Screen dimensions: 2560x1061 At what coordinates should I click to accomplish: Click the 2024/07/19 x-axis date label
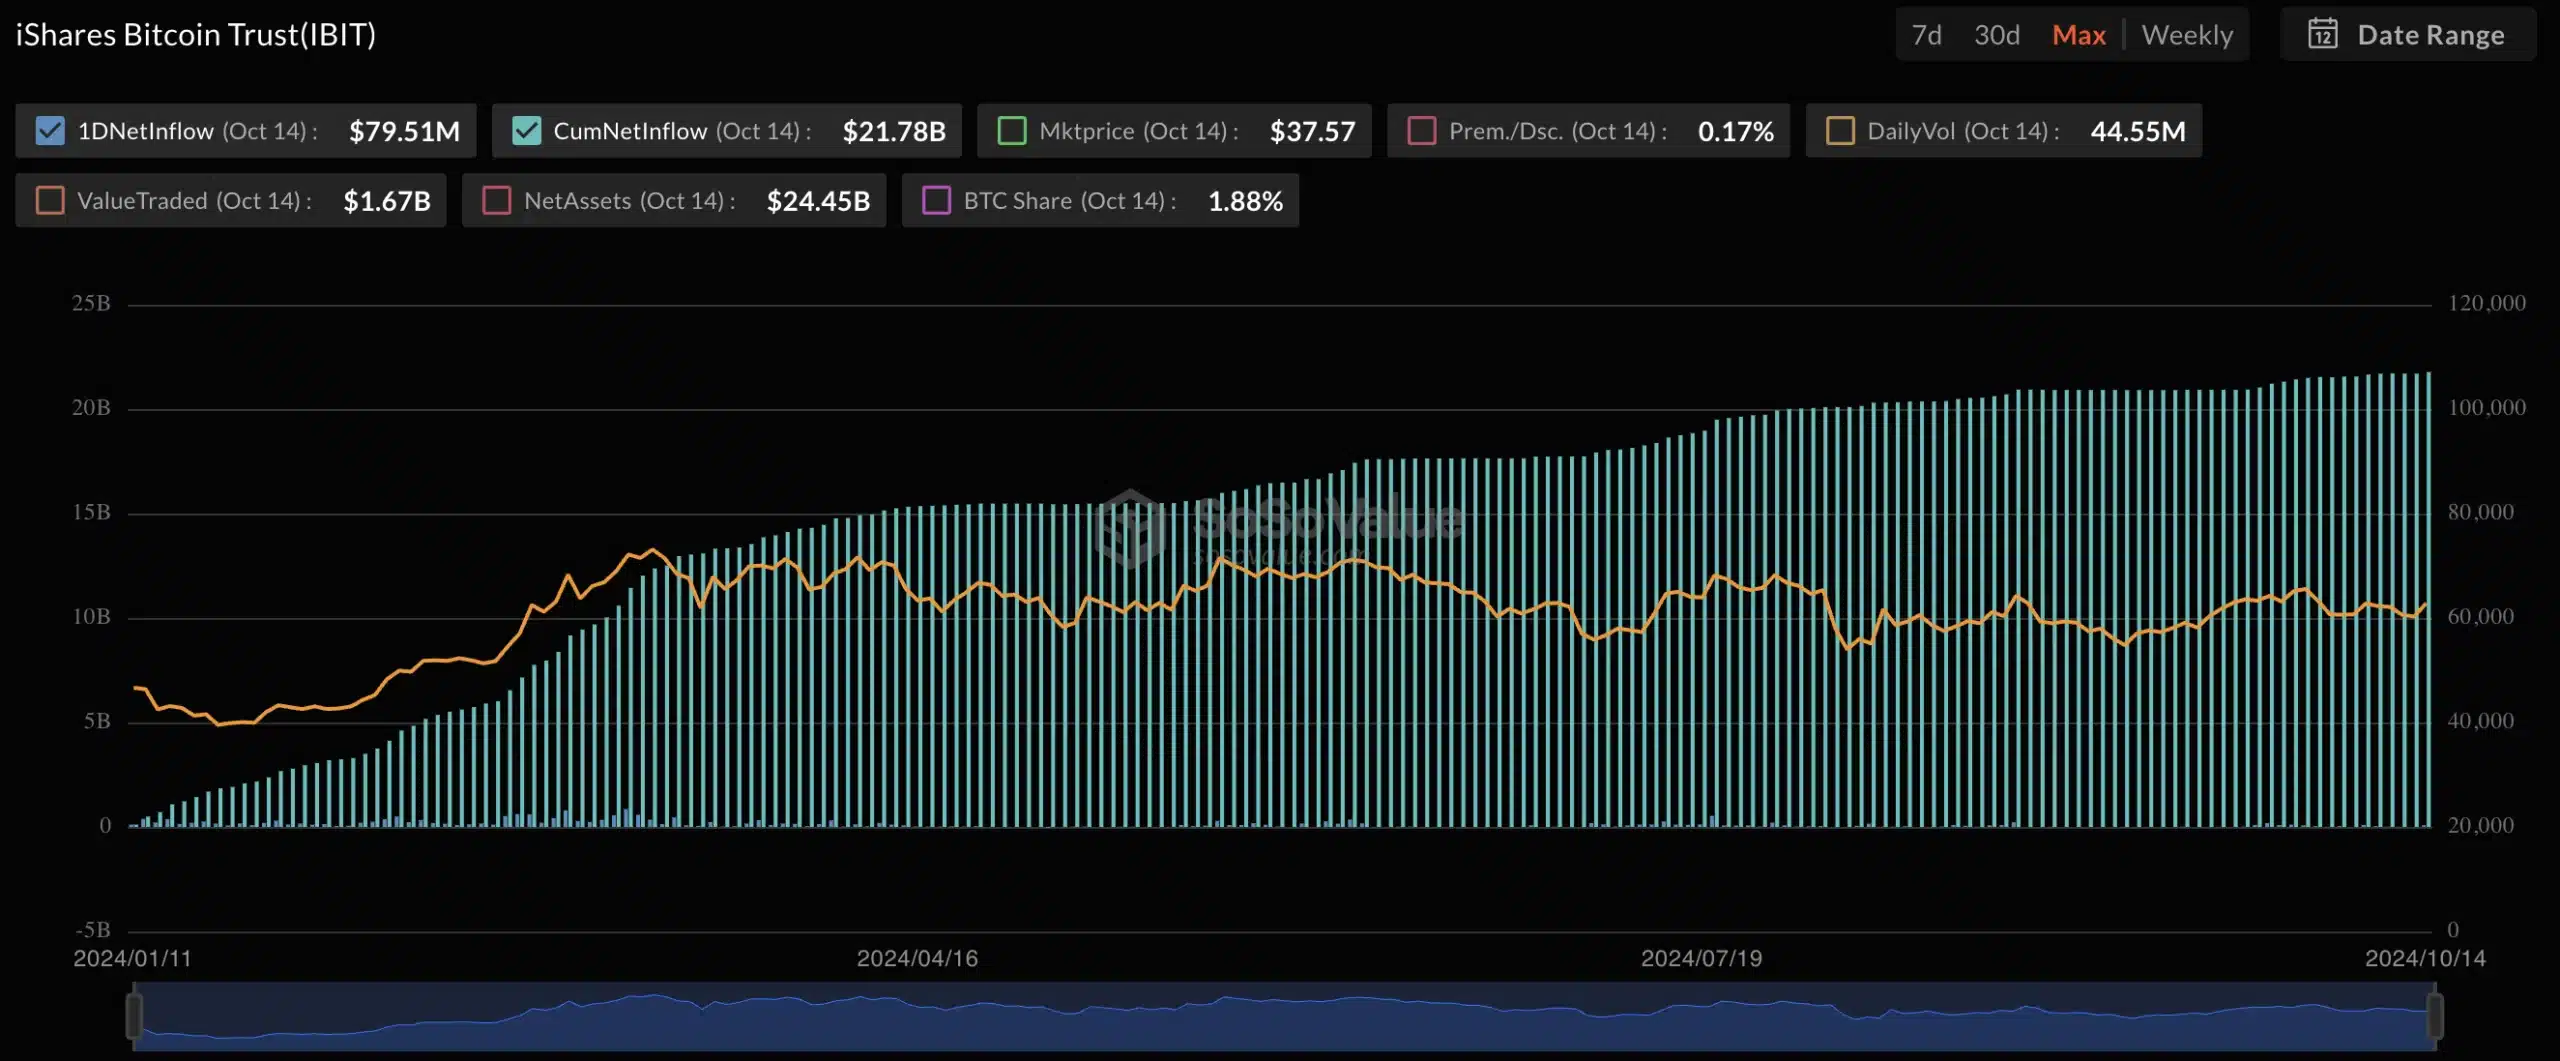coord(1701,958)
